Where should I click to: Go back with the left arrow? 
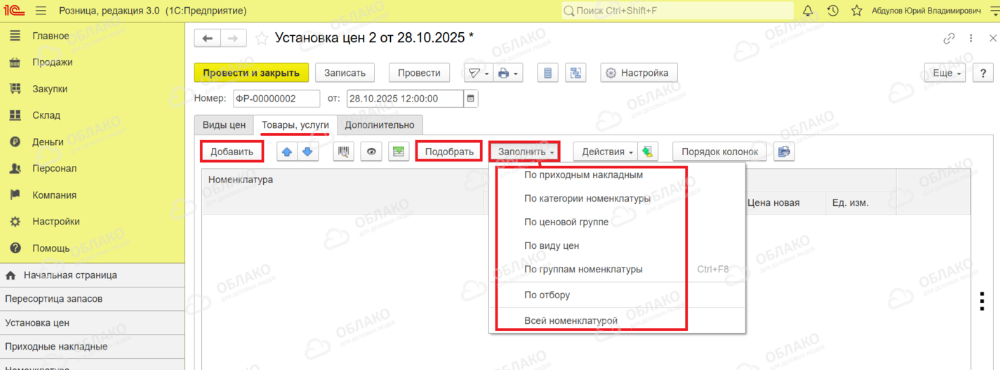pyautogui.click(x=207, y=38)
